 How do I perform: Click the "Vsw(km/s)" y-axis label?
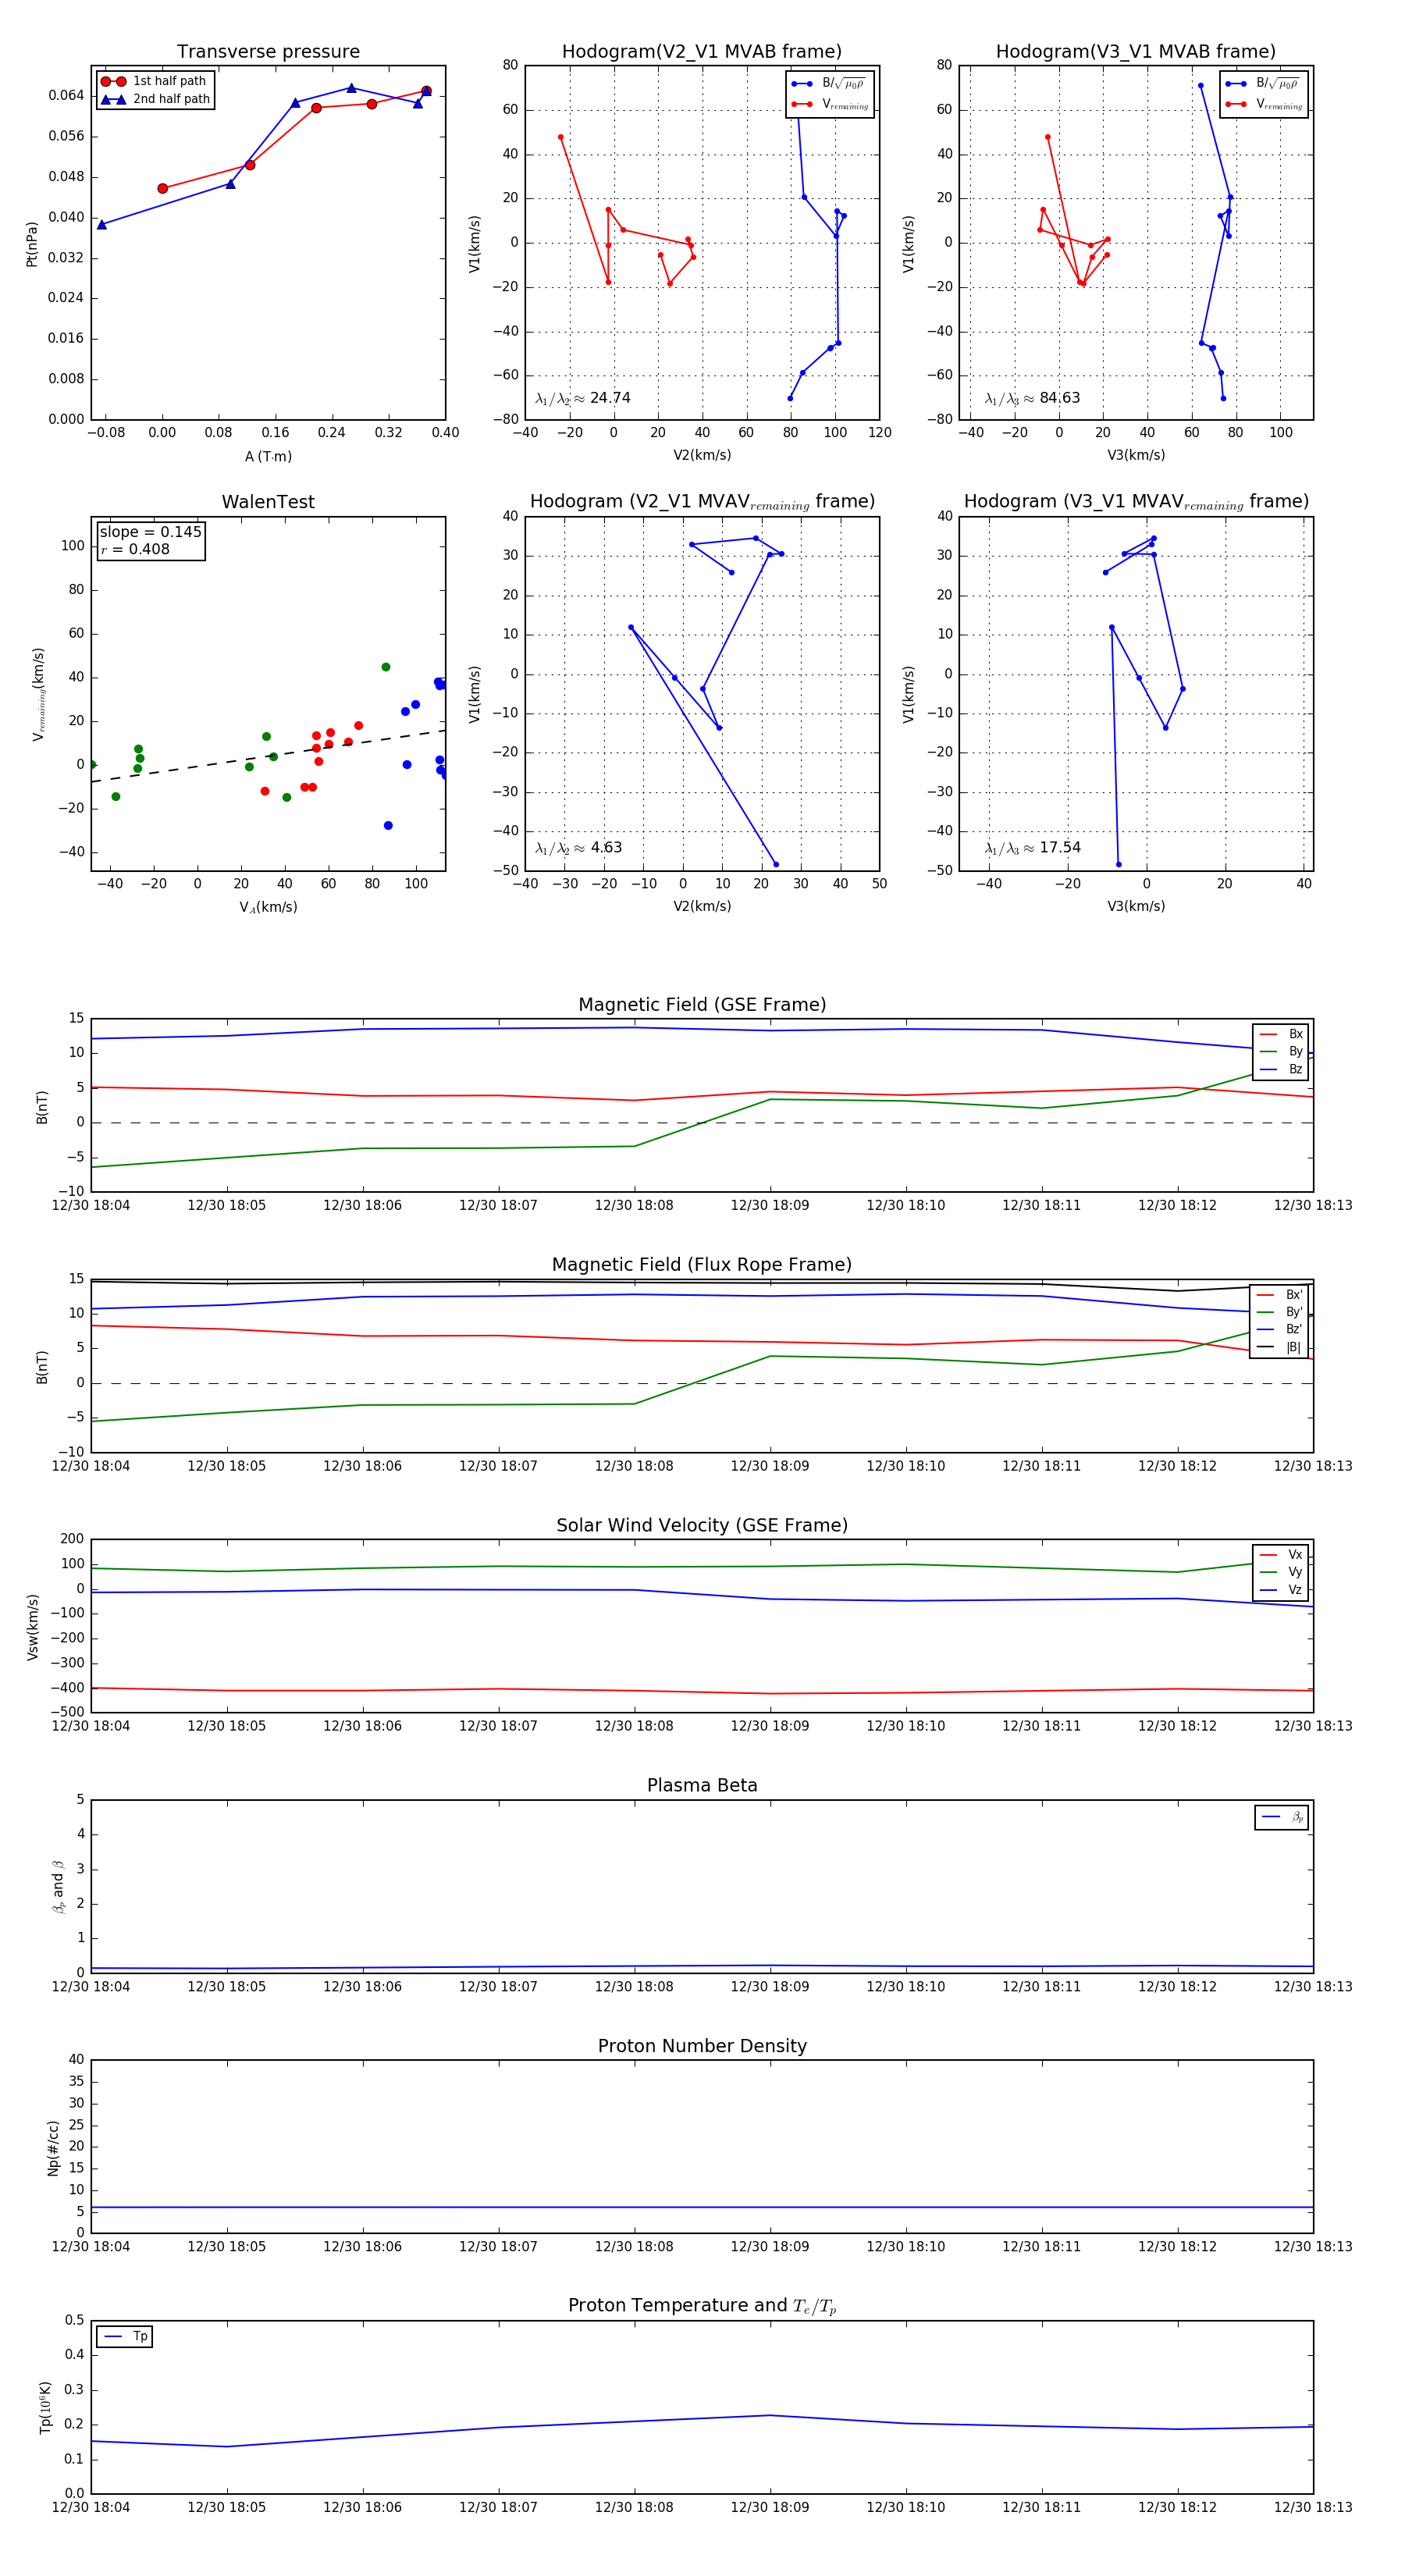(32, 1628)
